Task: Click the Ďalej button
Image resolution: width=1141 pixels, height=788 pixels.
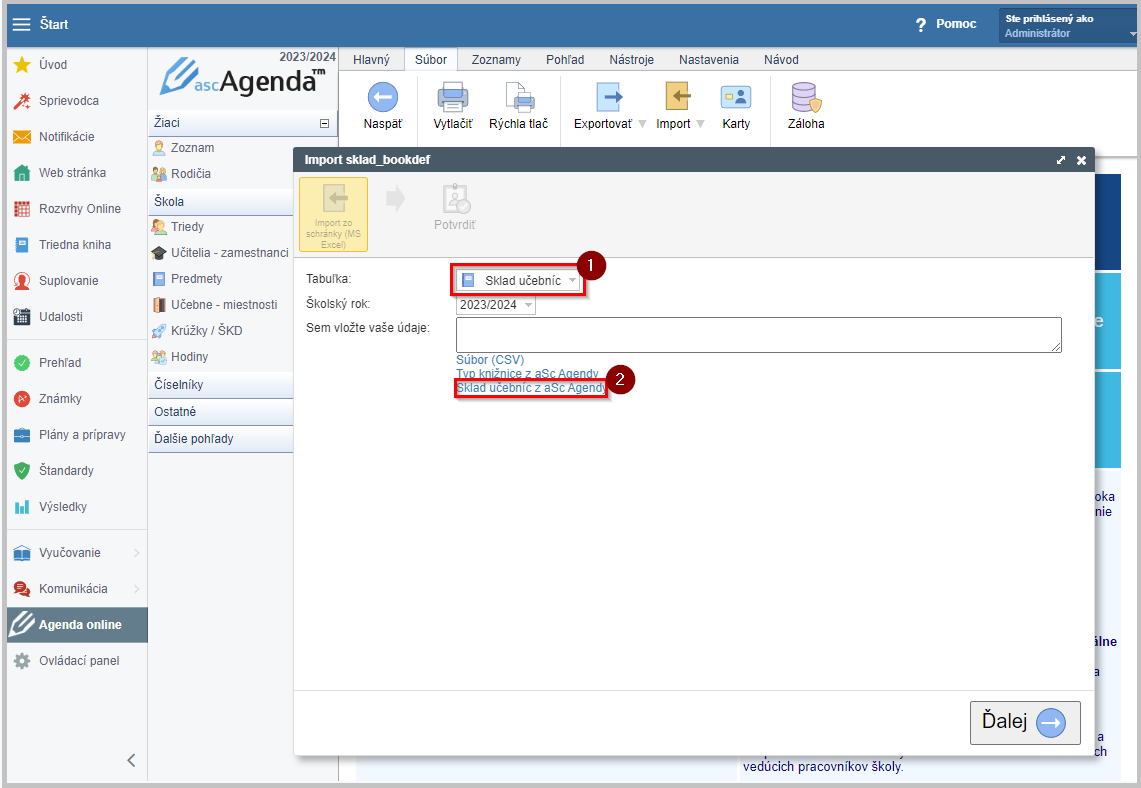Action: tap(1025, 723)
